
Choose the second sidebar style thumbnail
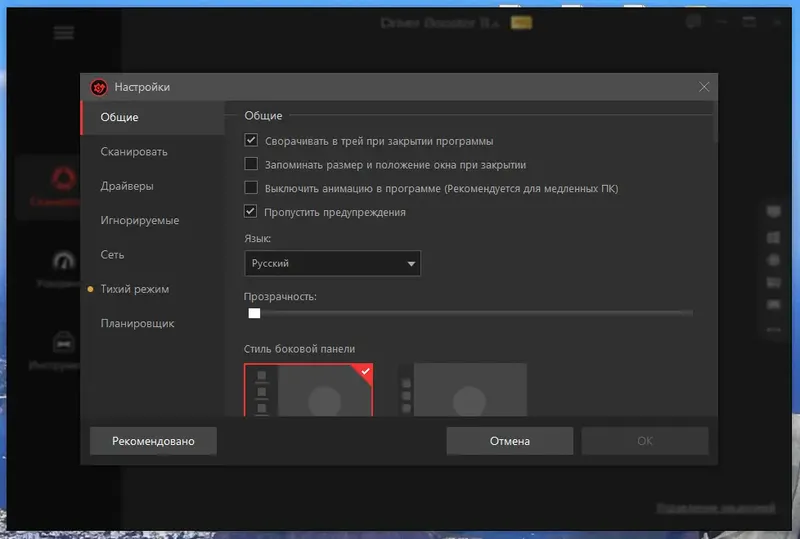(x=463, y=390)
